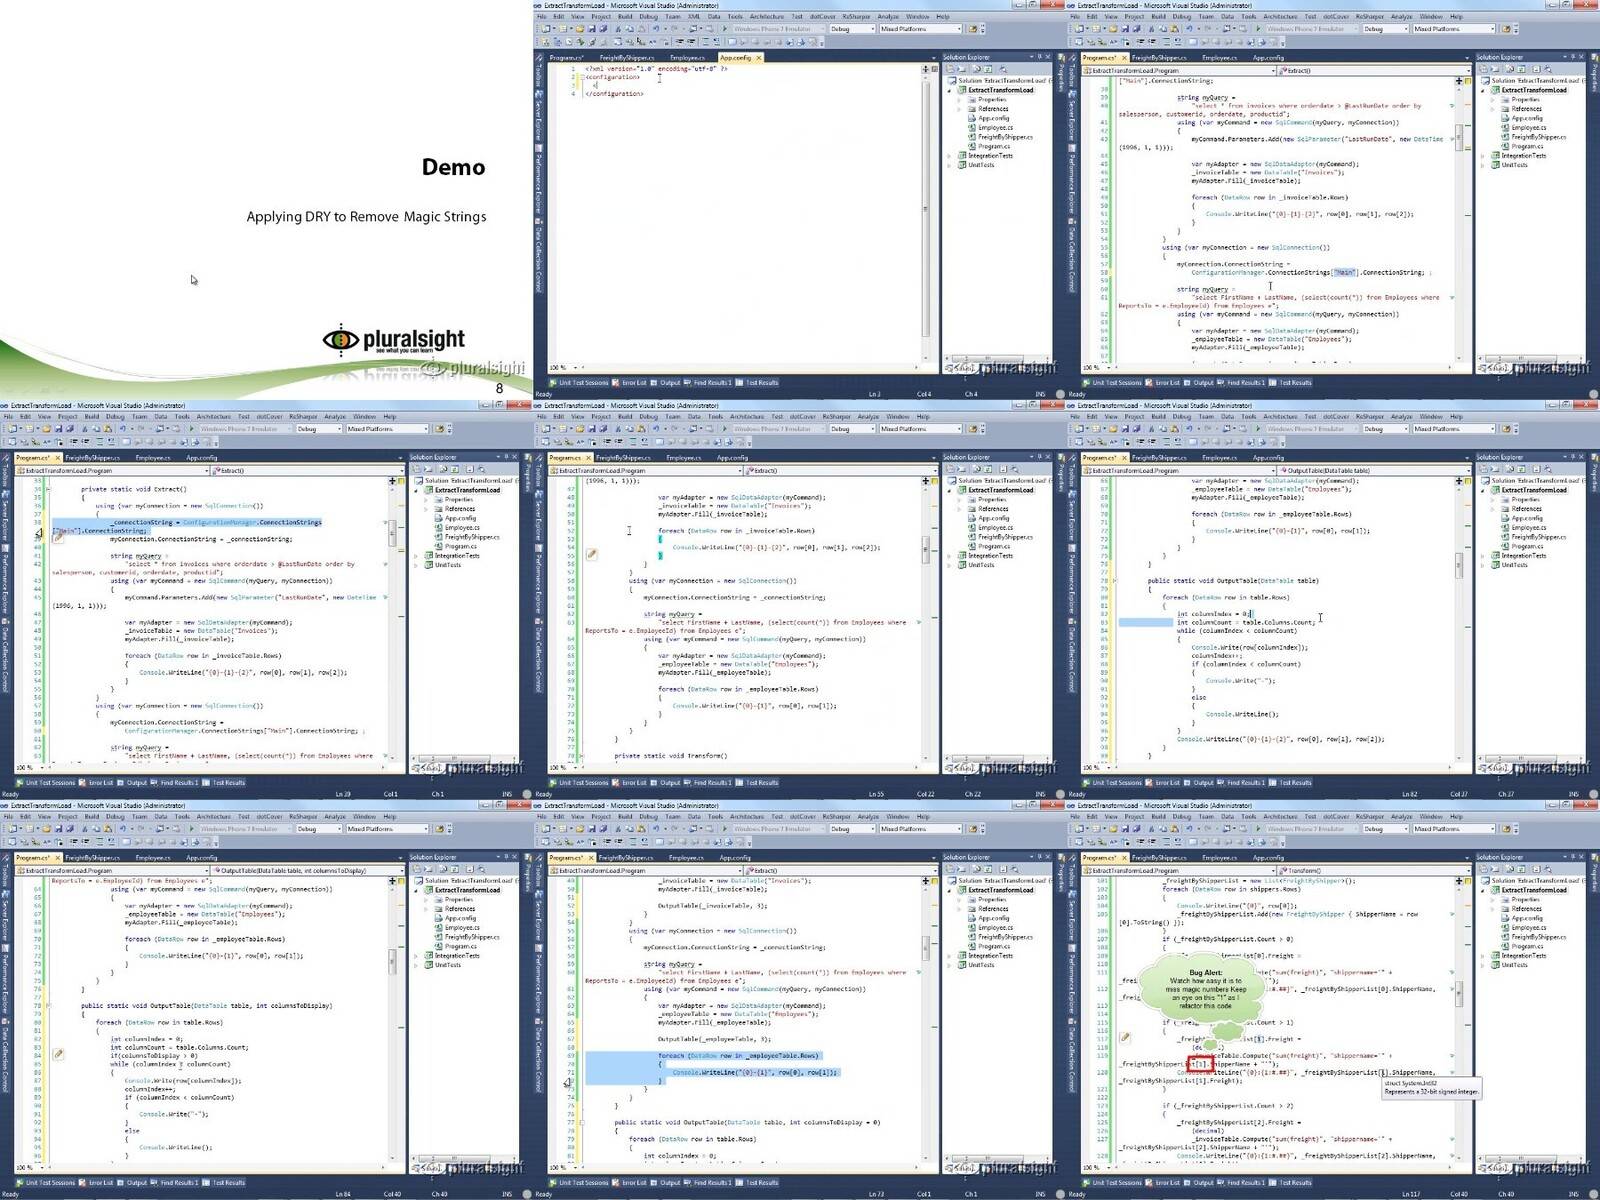Close the open App.config document tab
This screenshot has height=1200, width=1600.
coord(759,58)
